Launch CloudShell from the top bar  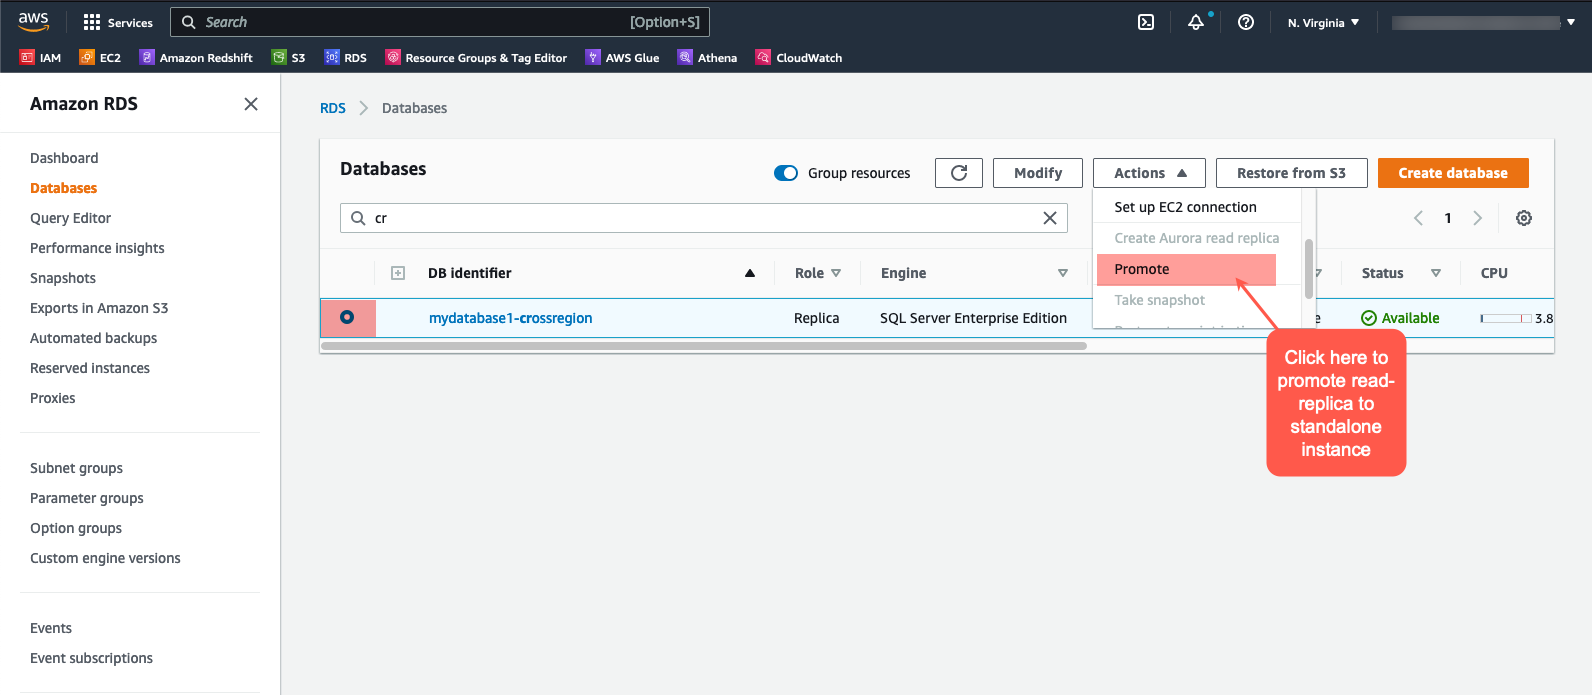click(x=1146, y=22)
